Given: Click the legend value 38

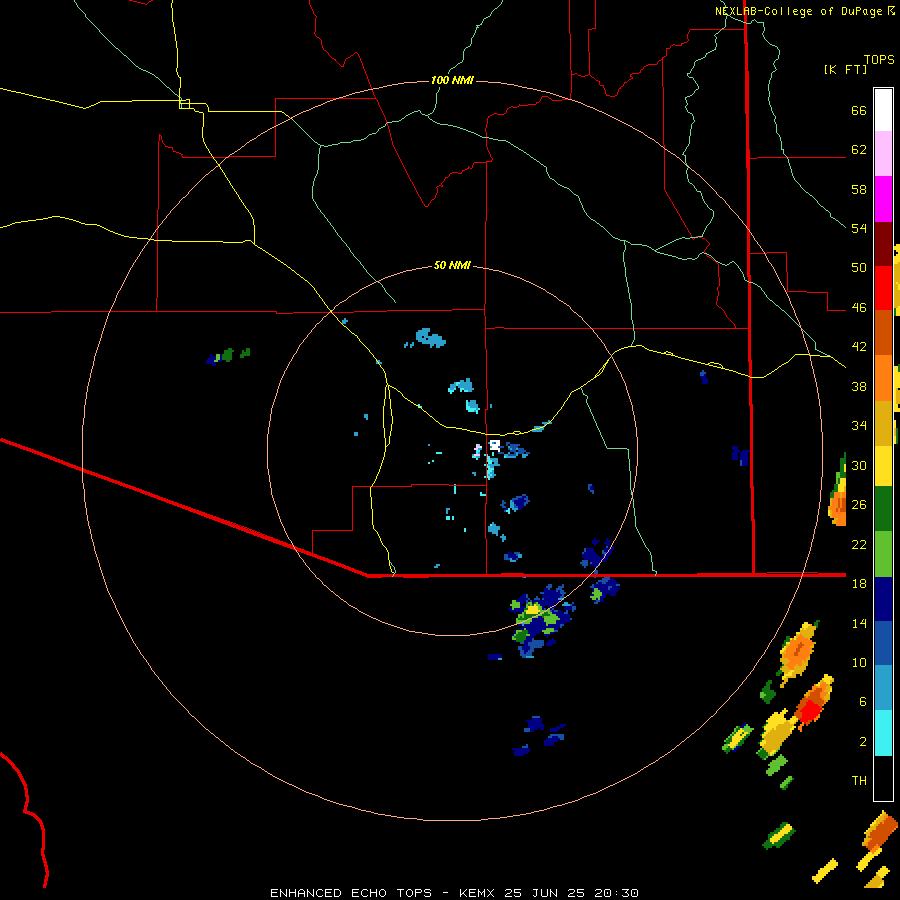Looking at the screenshot, I should [x=859, y=386].
